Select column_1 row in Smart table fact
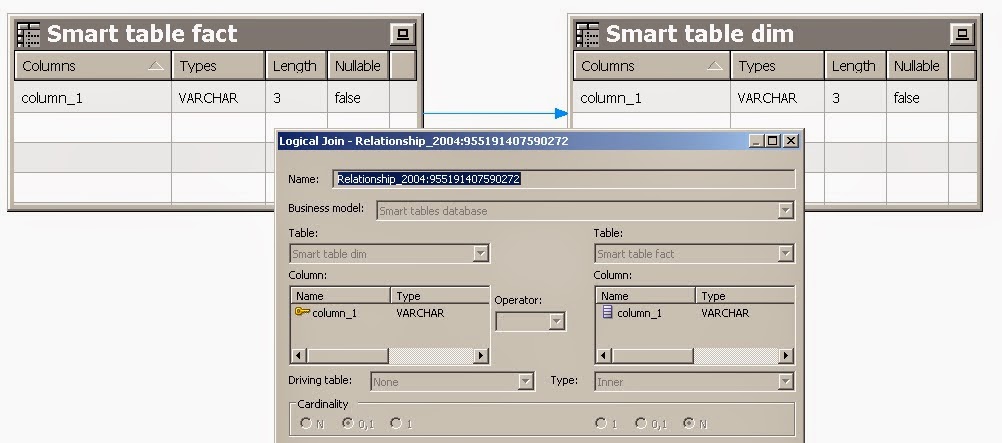Screen dimensions: 1002x443 click(x=215, y=98)
